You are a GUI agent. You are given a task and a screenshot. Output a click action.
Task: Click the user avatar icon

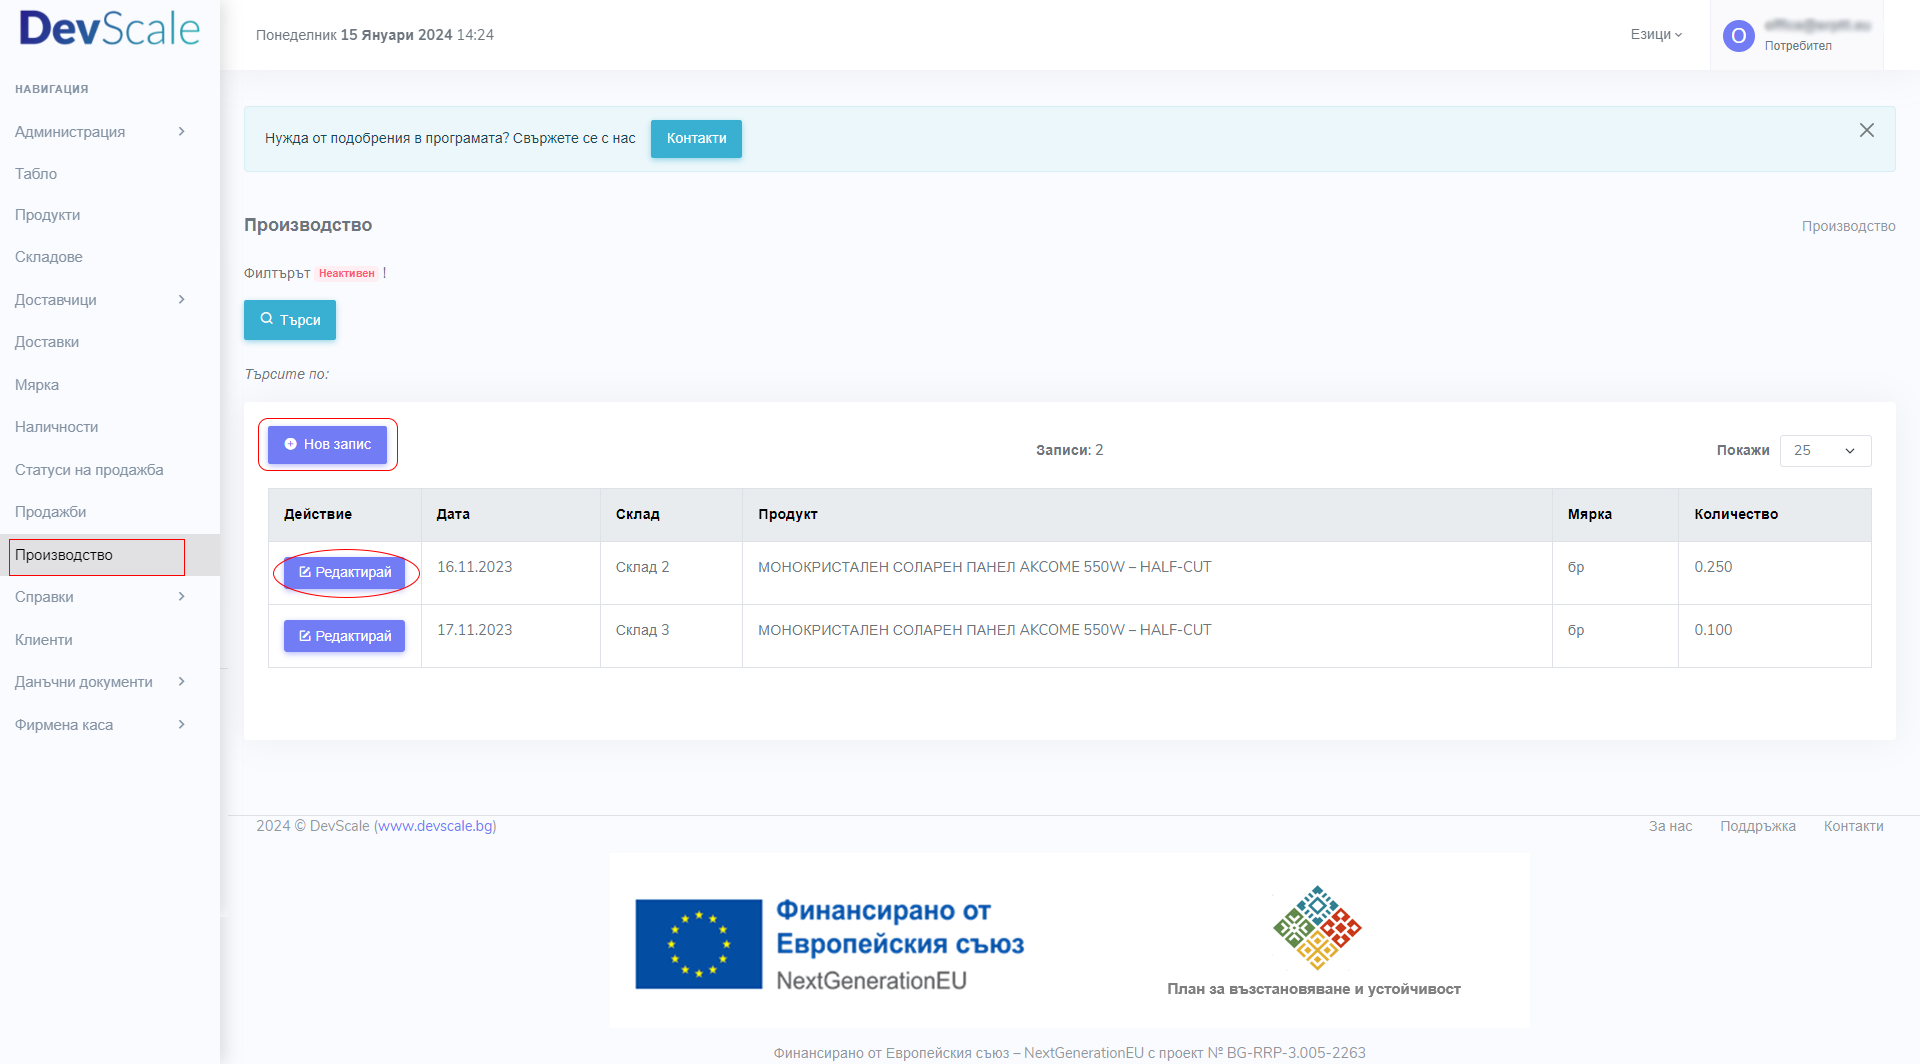coord(1738,36)
